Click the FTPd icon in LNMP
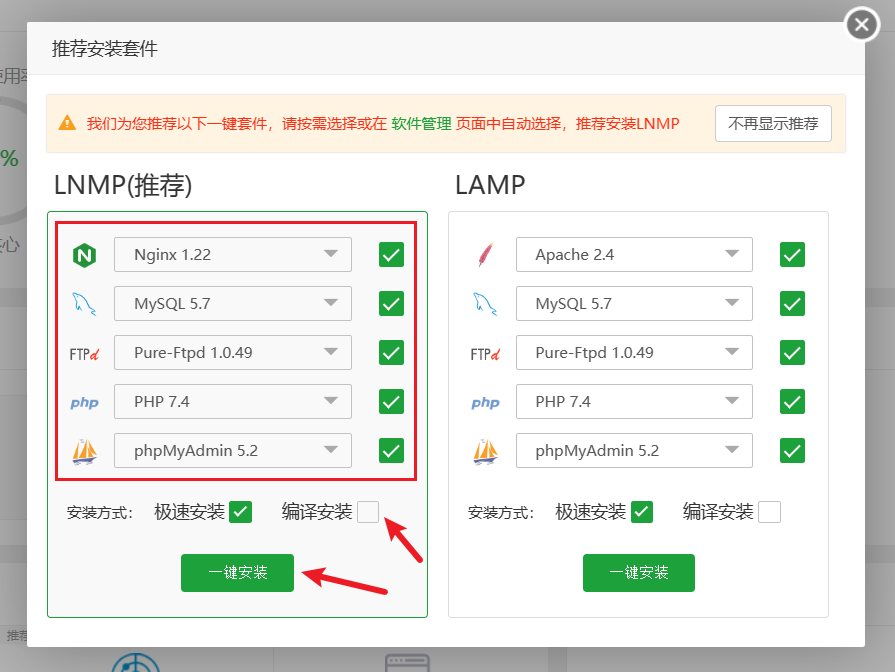The width and height of the screenshot is (895, 672). pos(84,354)
